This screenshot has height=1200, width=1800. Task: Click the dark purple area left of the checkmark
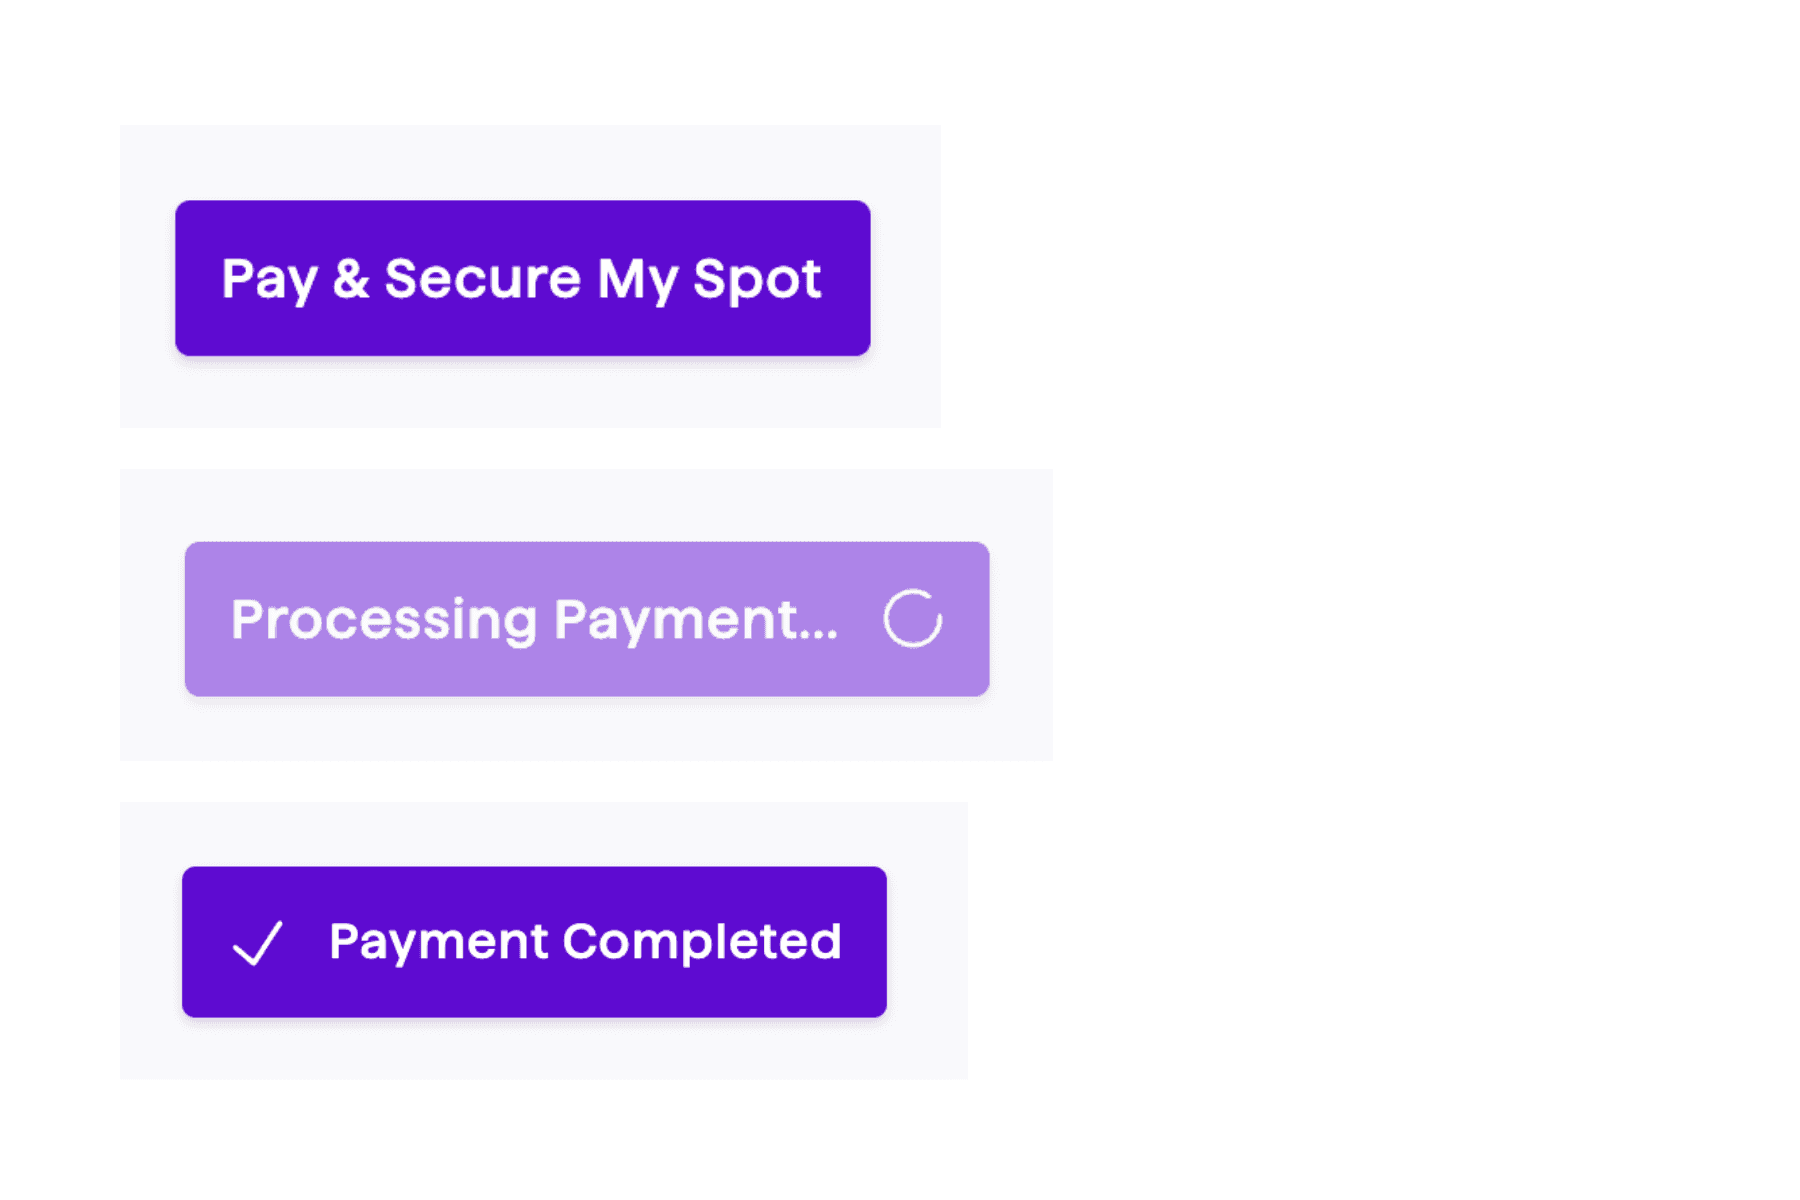[206, 942]
